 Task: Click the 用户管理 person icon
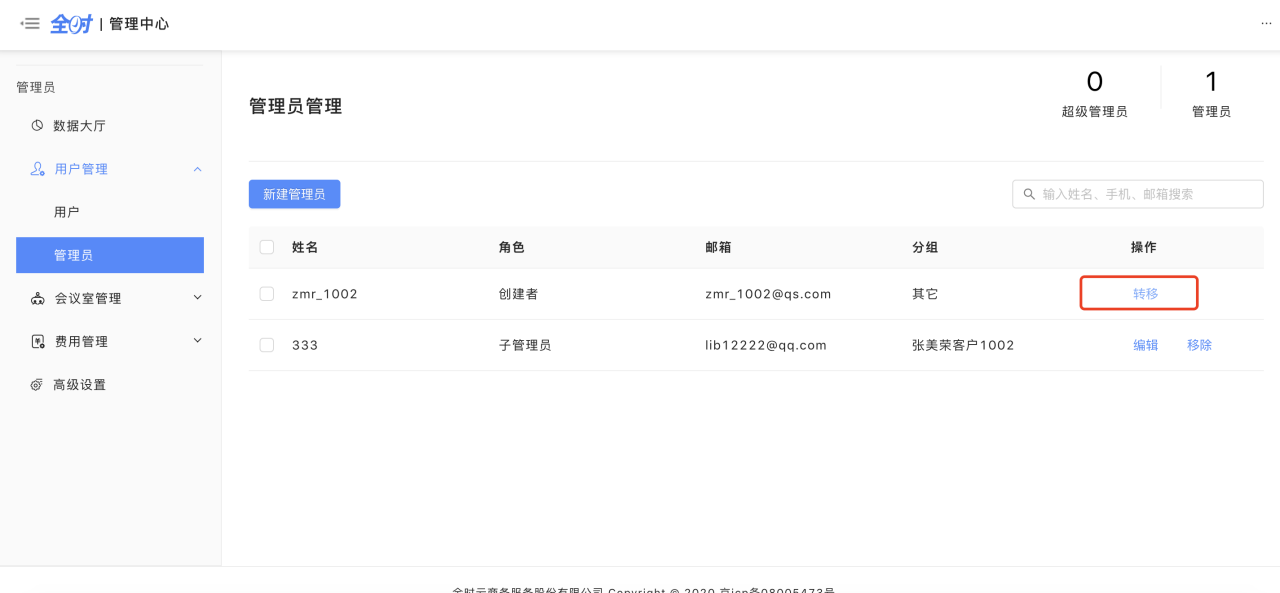pyautogui.click(x=38, y=169)
